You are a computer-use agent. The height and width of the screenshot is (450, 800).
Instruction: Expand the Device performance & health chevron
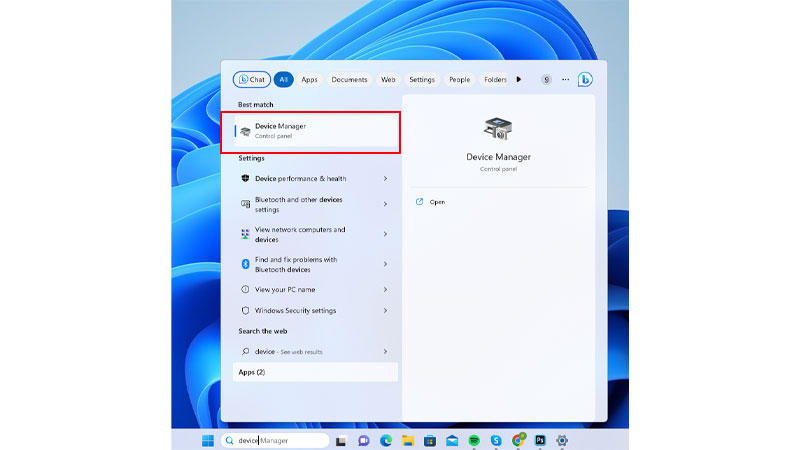click(385, 179)
